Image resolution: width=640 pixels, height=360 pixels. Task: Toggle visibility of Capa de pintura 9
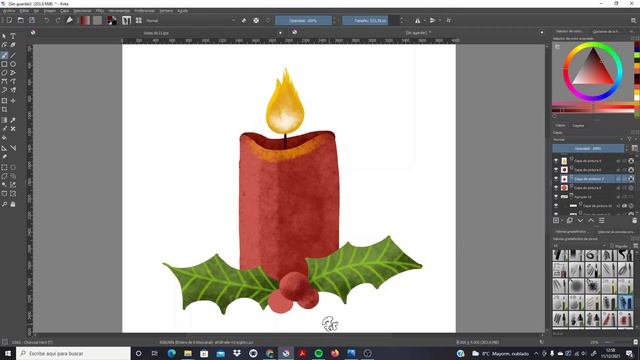click(556, 160)
